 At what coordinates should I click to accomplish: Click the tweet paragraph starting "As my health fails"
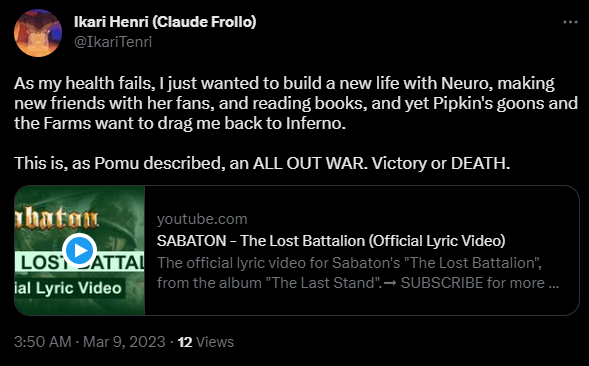[296, 103]
